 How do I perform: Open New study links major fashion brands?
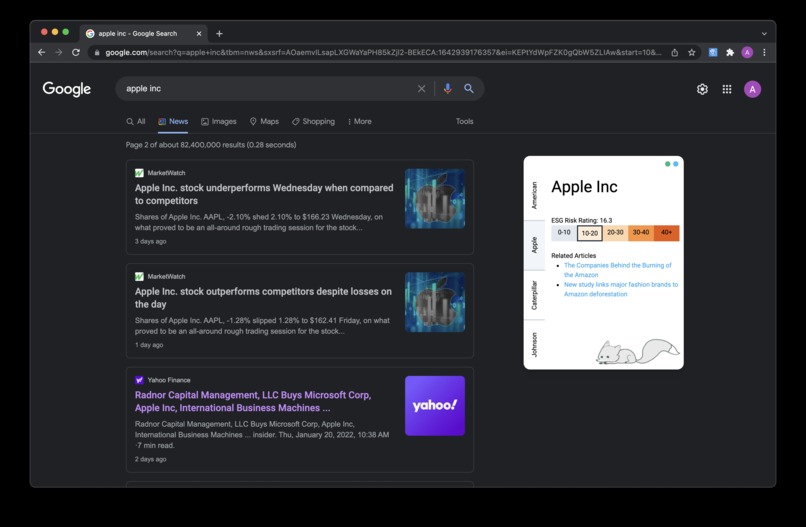pos(621,289)
